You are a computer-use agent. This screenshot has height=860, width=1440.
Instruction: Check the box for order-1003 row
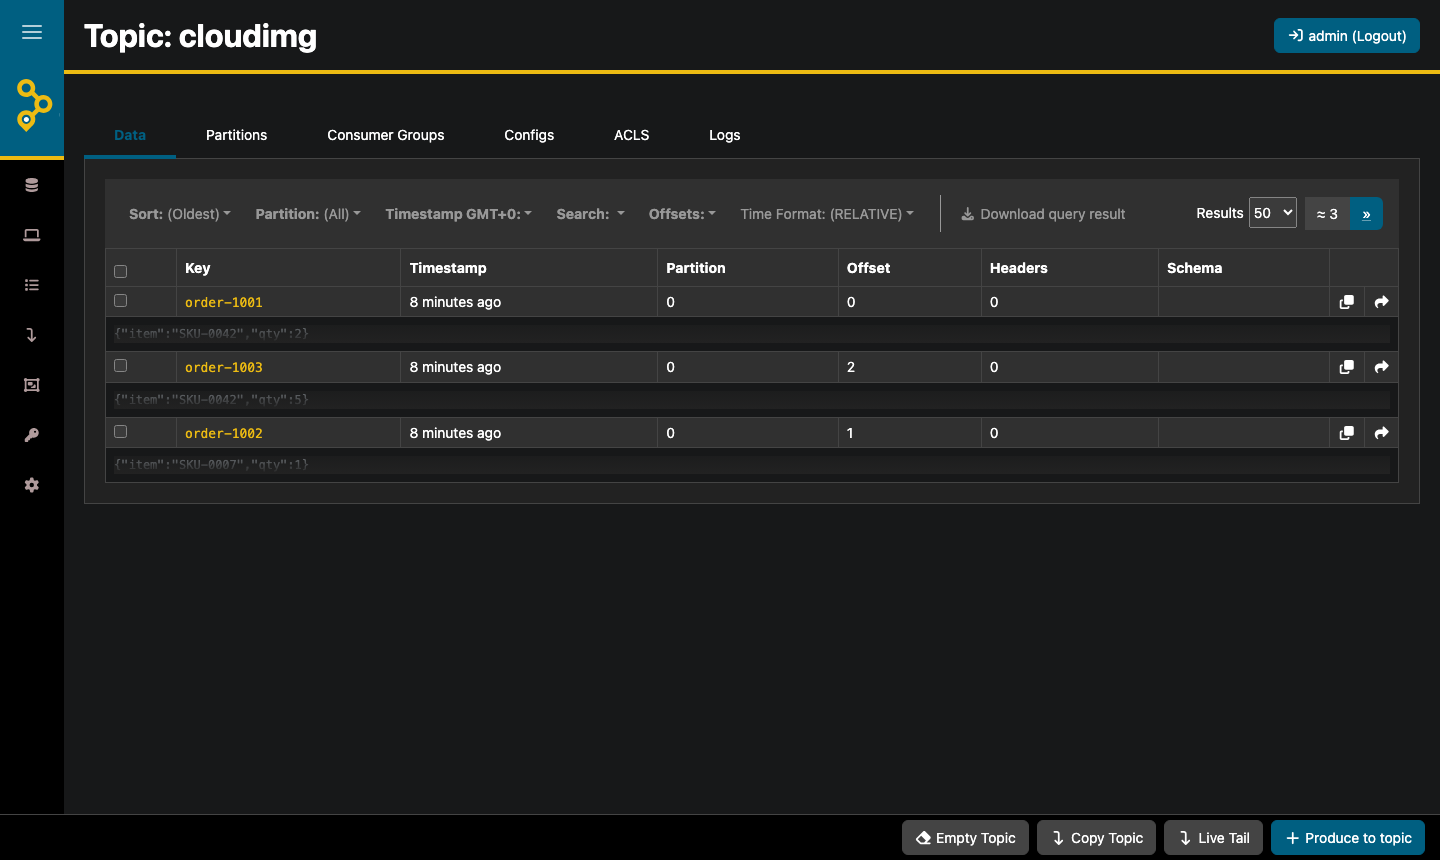[x=121, y=366]
